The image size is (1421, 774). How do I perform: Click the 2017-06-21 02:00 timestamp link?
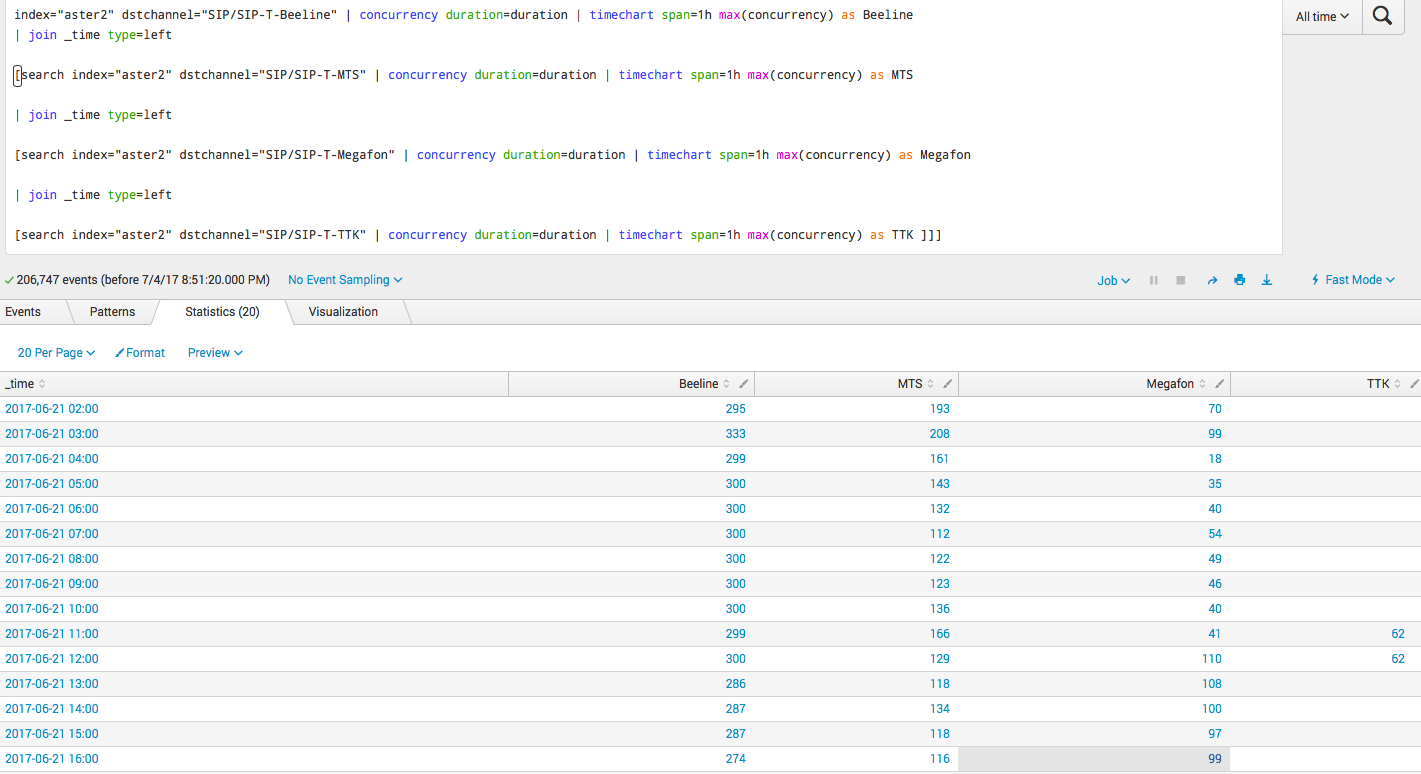coord(52,408)
